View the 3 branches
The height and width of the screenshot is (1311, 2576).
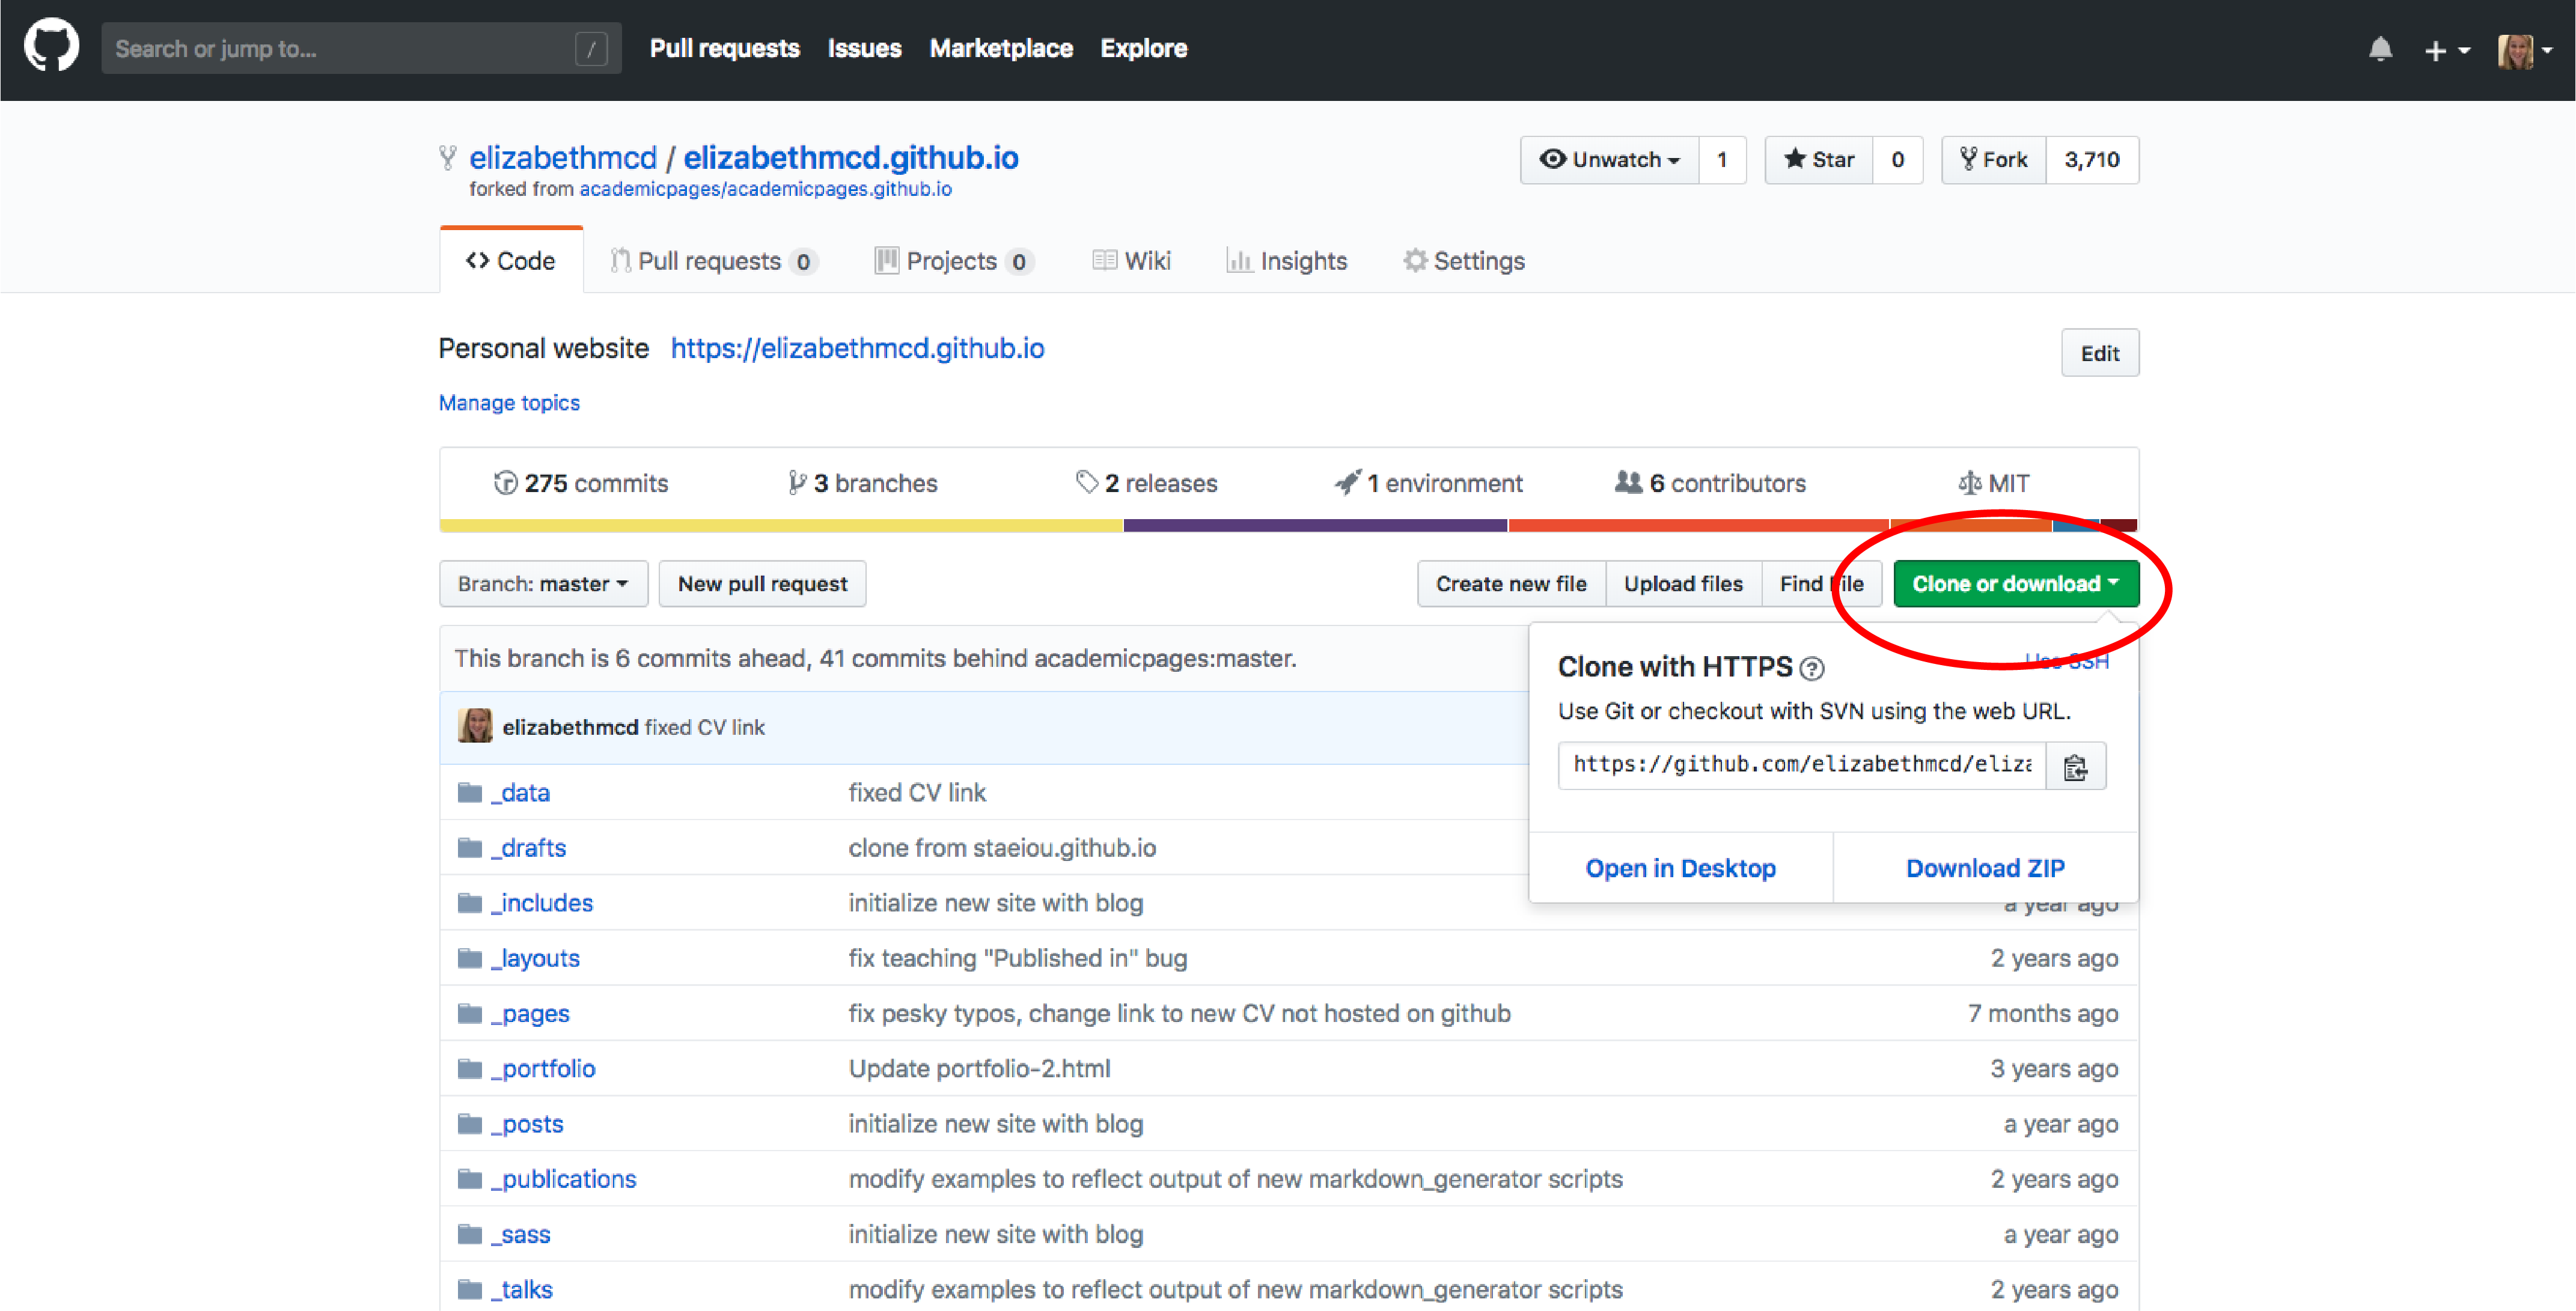pyautogui.click(x=862, y=483)
